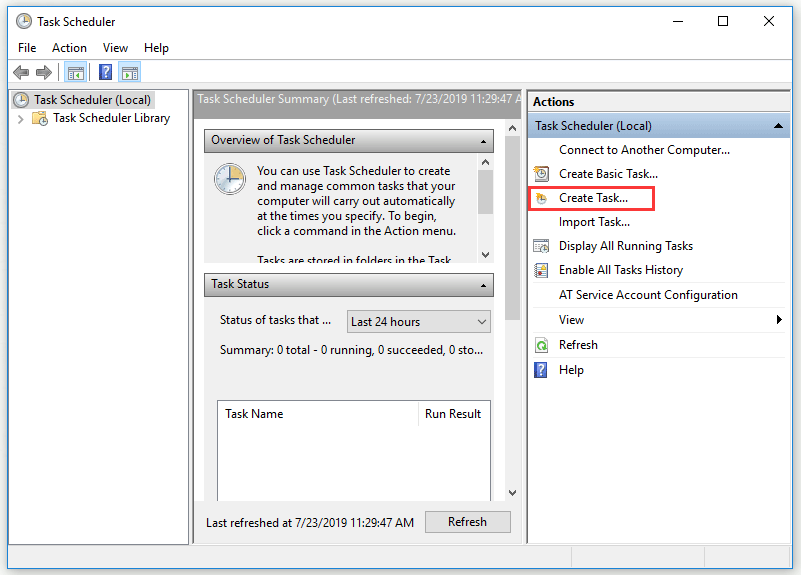
Task: Click Help in the Actions pane
Action: (571, 370)
